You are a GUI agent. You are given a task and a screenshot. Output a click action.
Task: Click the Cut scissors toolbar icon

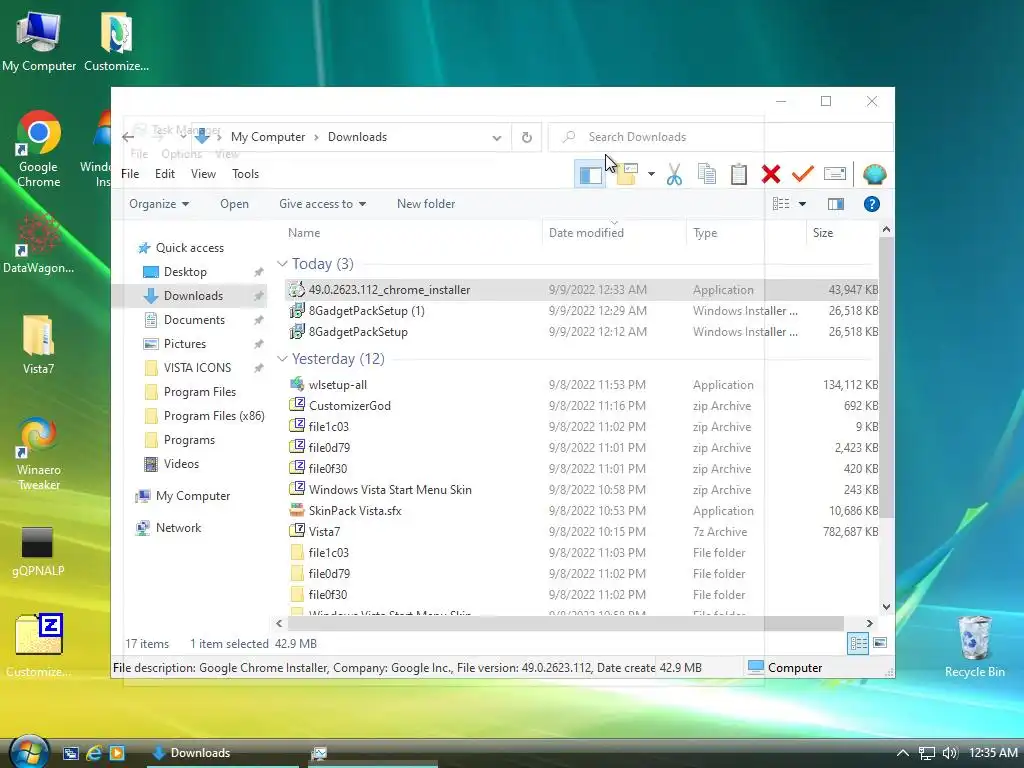click(x=674, y=174)
